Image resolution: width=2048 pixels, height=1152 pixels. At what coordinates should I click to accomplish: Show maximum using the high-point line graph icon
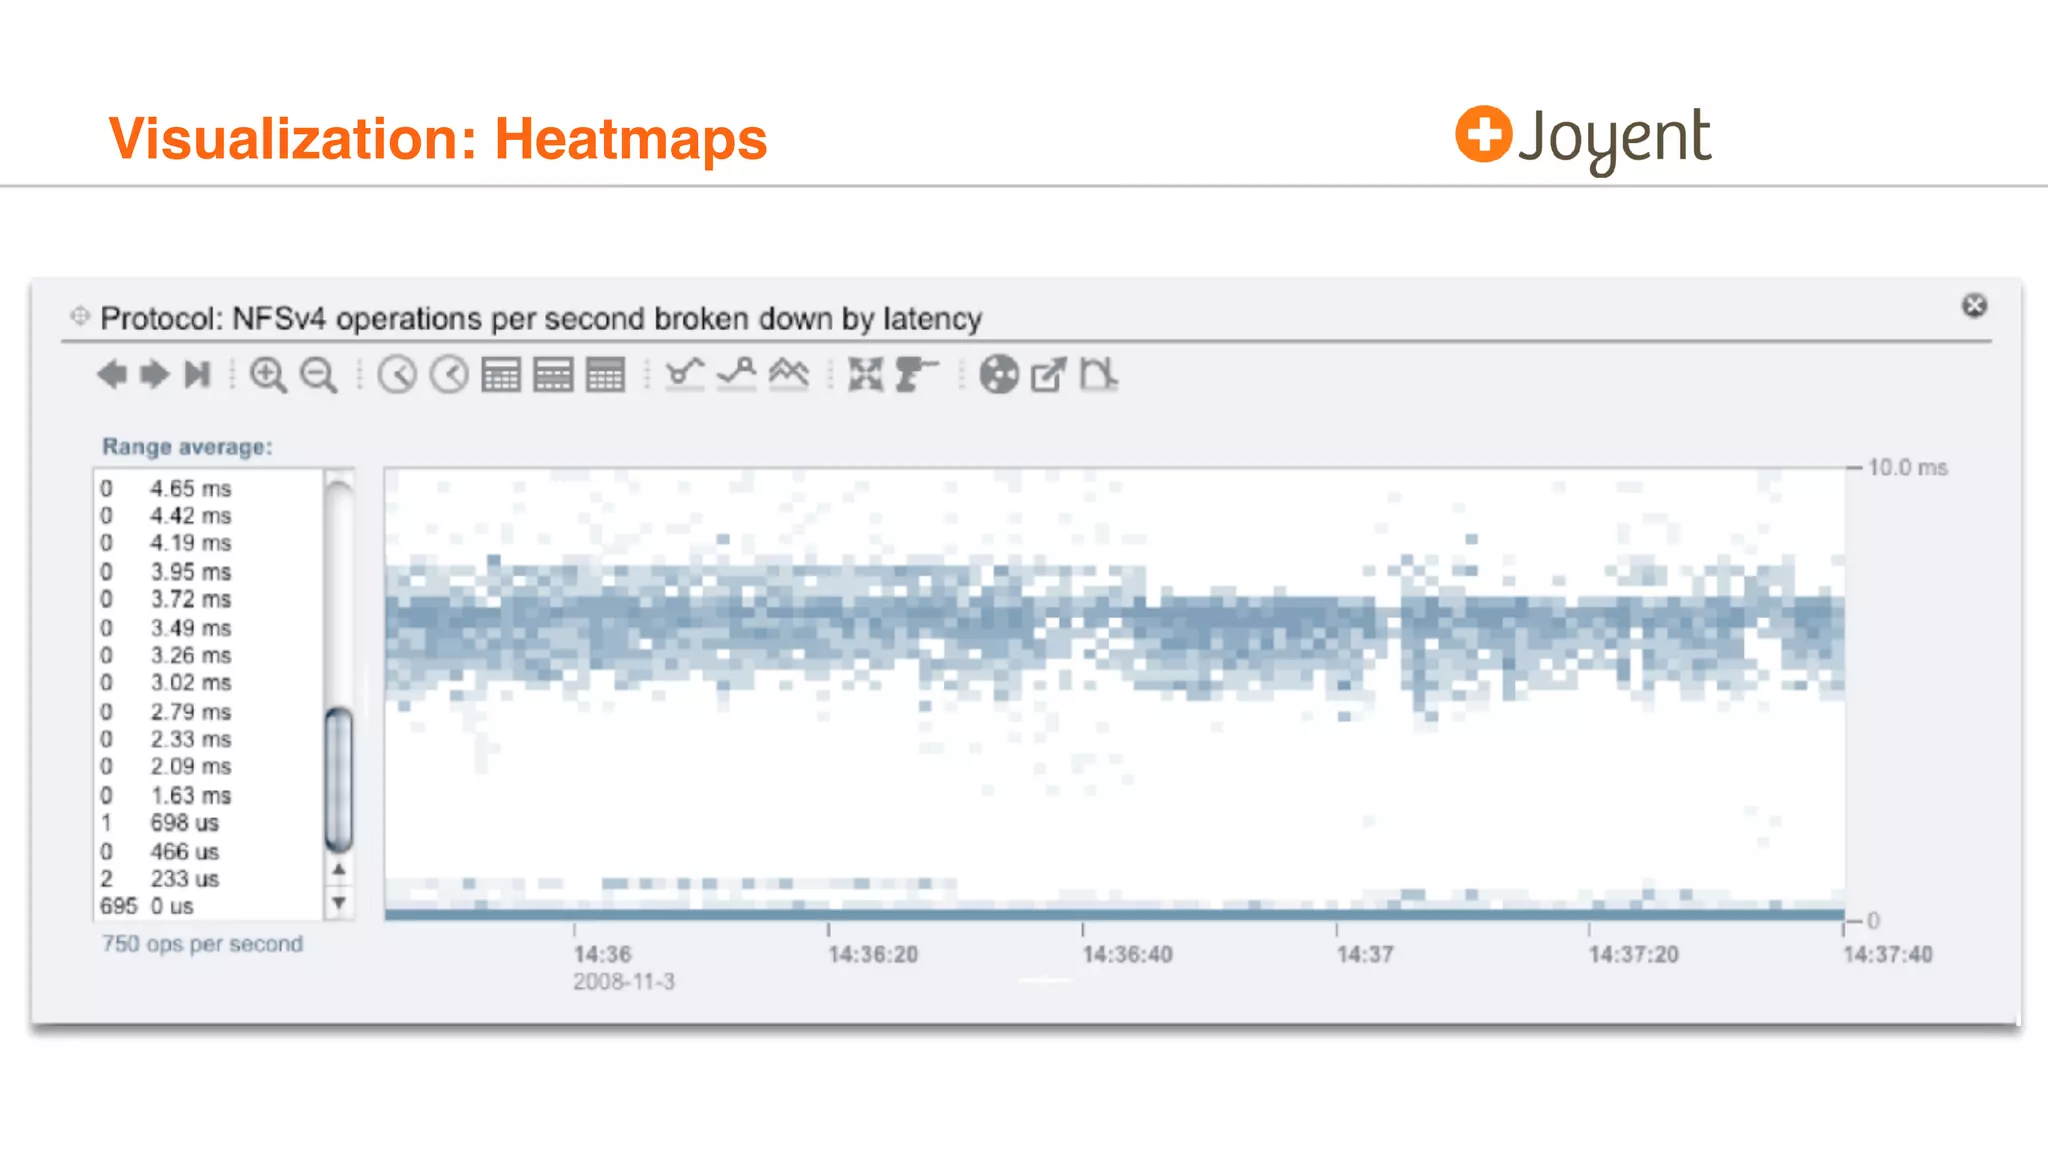point(737,375)
